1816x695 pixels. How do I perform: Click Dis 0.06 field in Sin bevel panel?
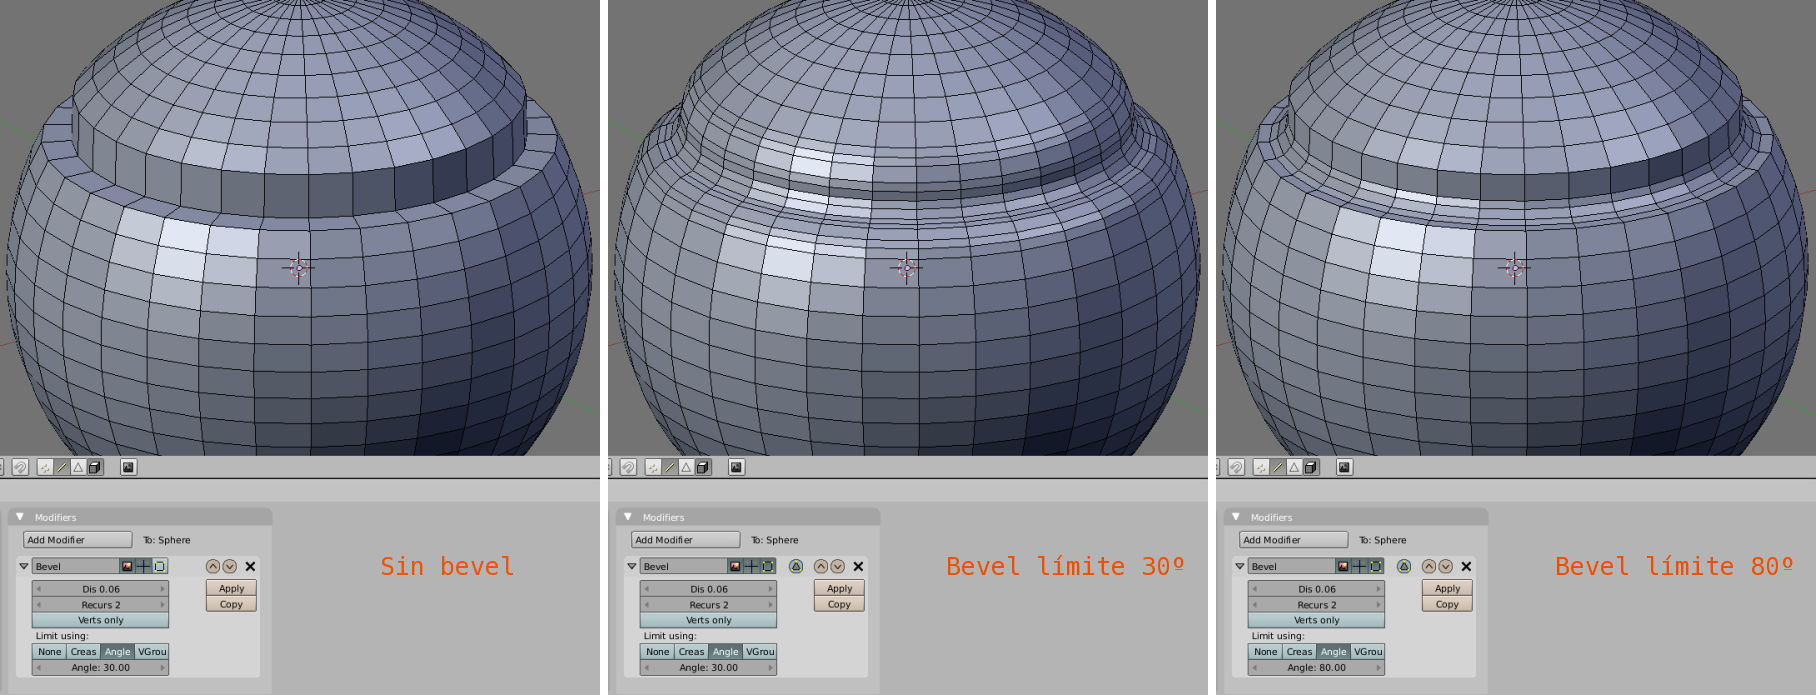100,589
